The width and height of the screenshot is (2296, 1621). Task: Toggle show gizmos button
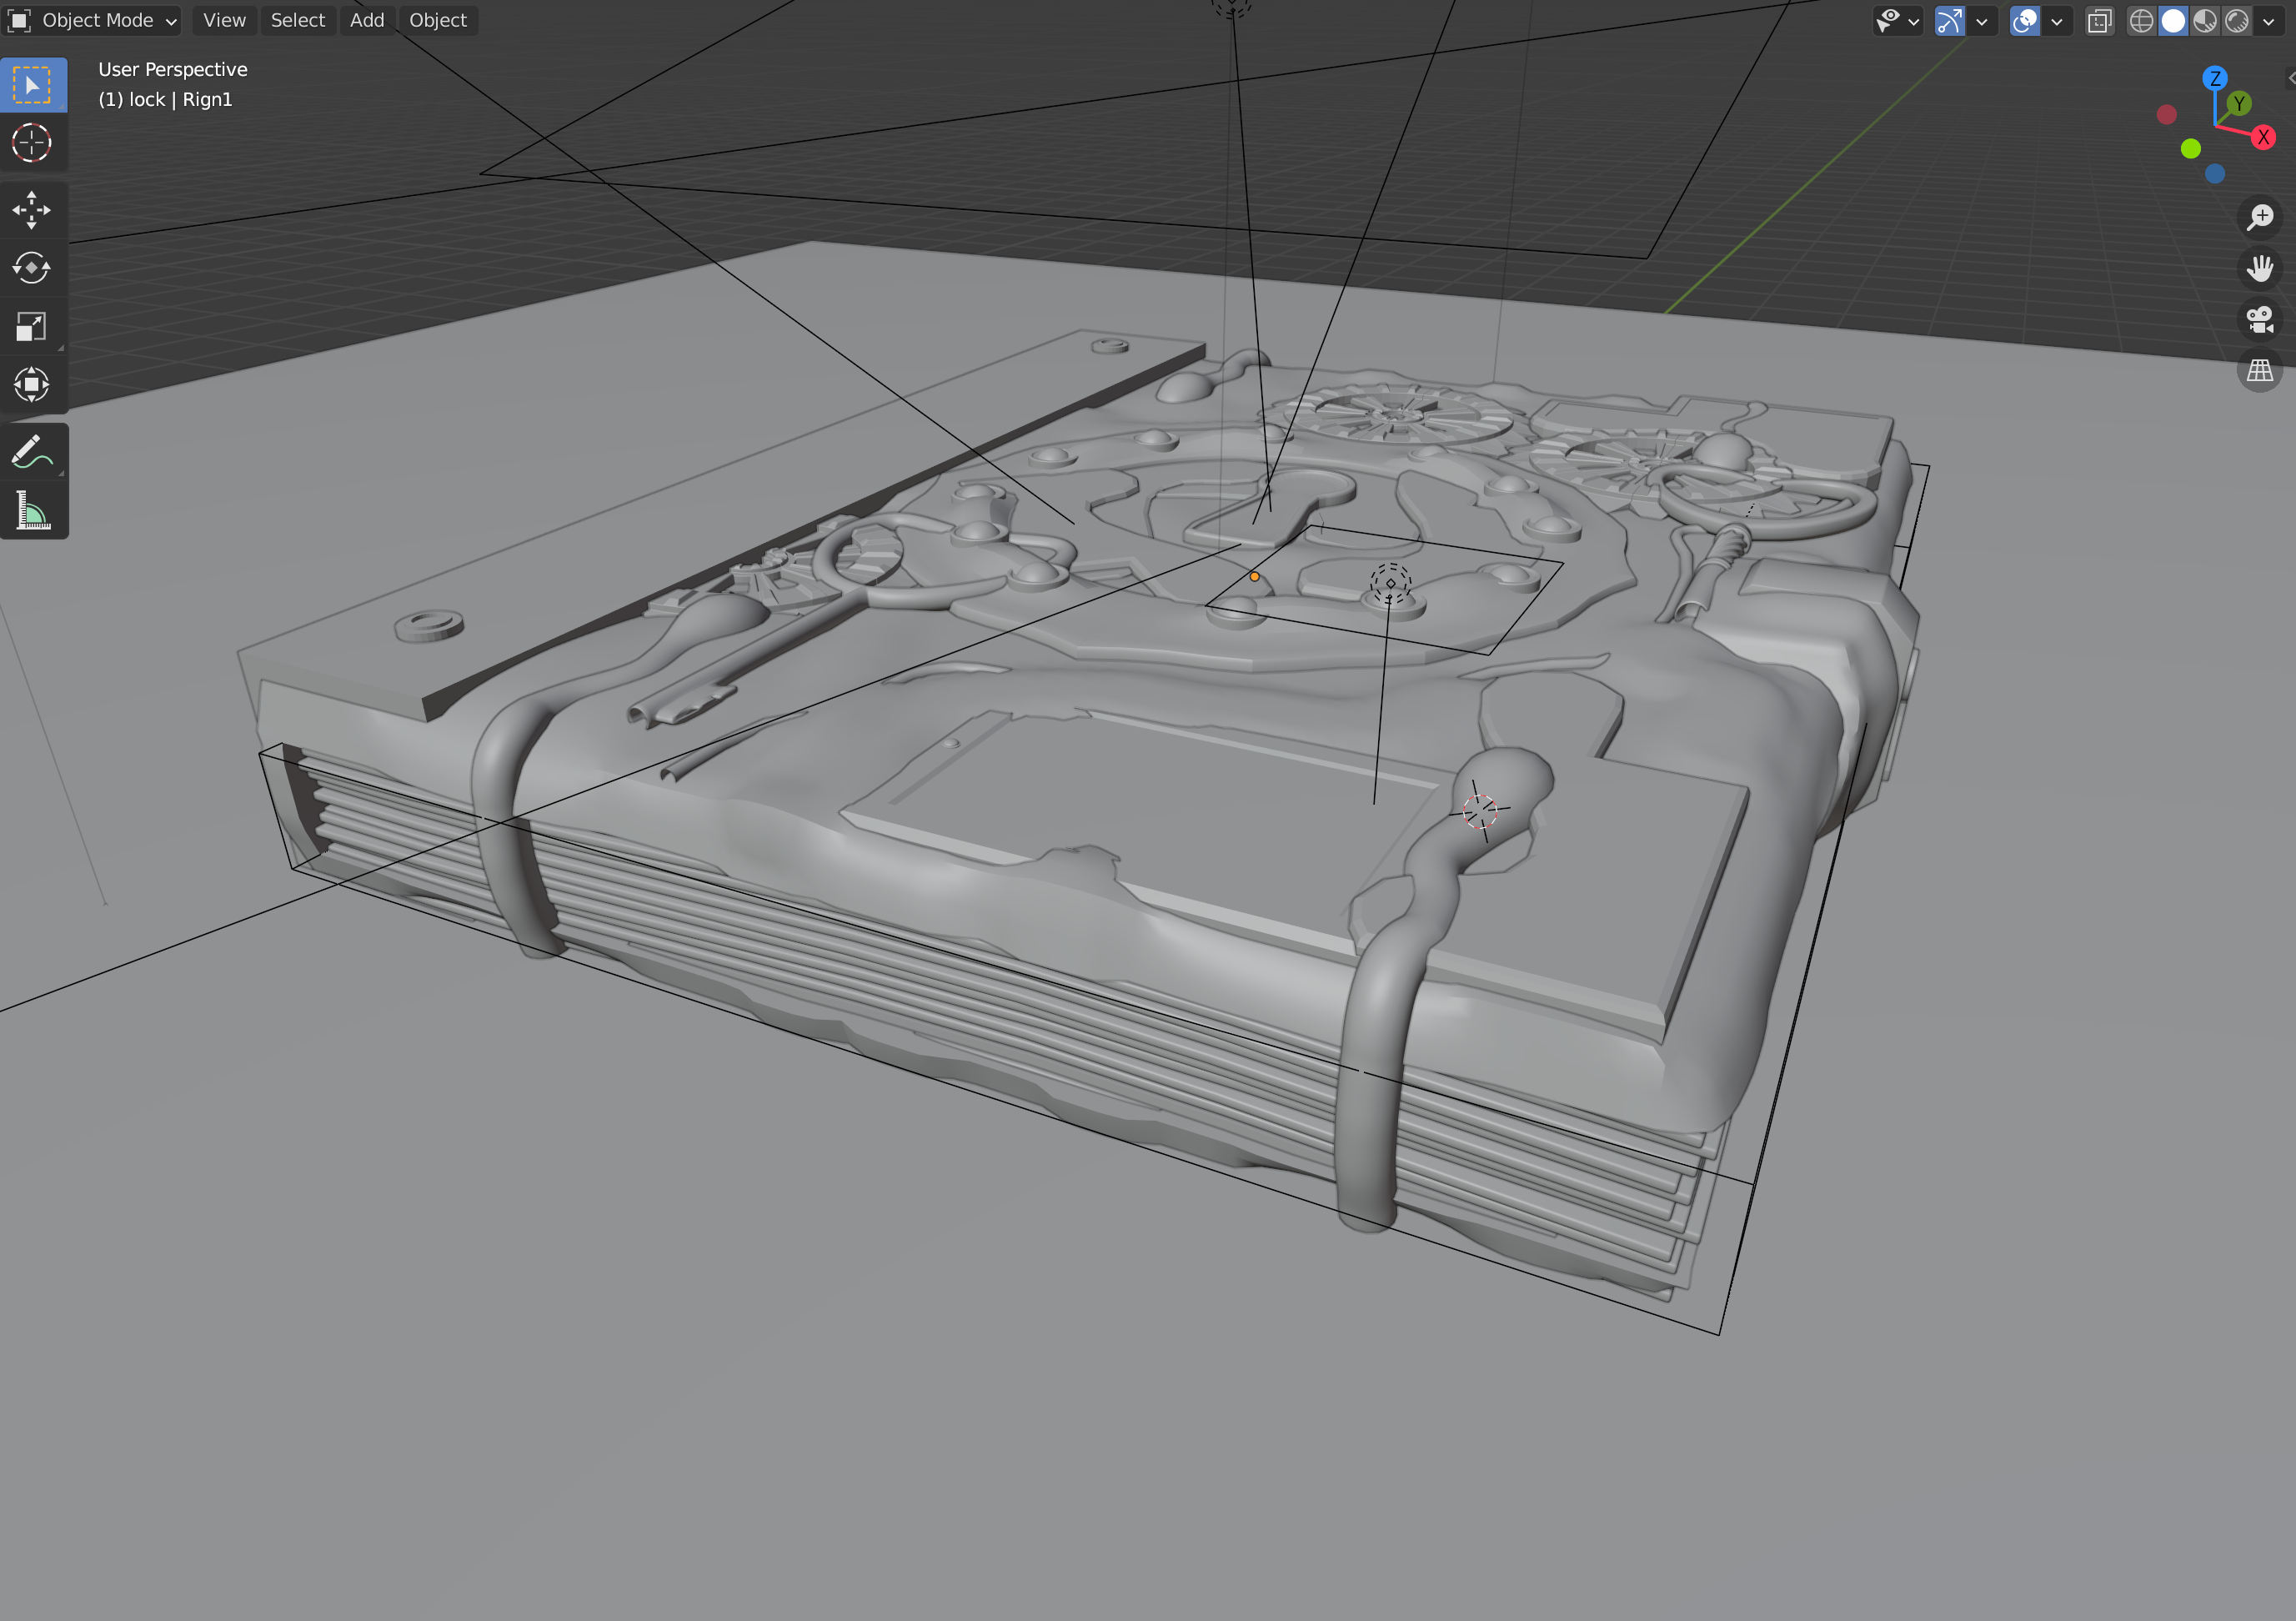click(1949, 21)
